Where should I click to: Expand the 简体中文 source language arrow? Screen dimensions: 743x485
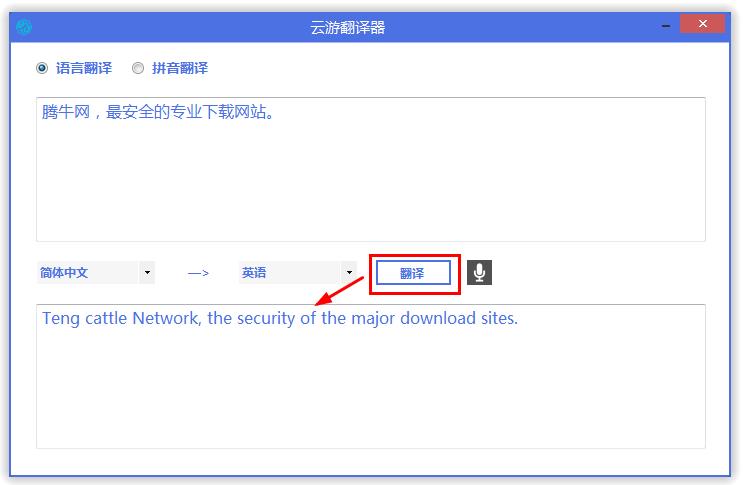click(x=147, y=272)
